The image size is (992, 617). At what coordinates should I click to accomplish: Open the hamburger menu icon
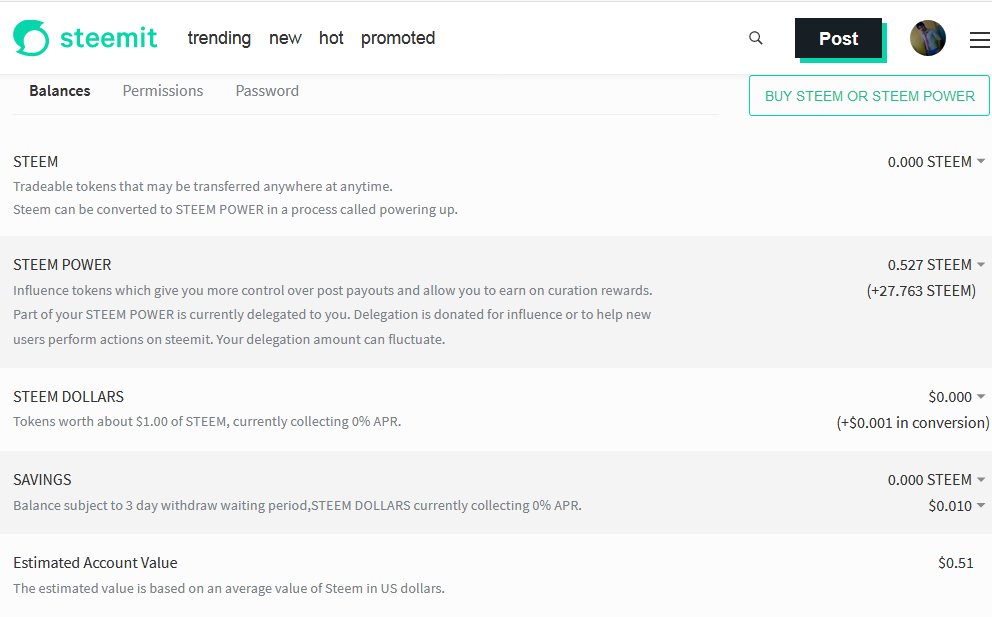point(980,40)
